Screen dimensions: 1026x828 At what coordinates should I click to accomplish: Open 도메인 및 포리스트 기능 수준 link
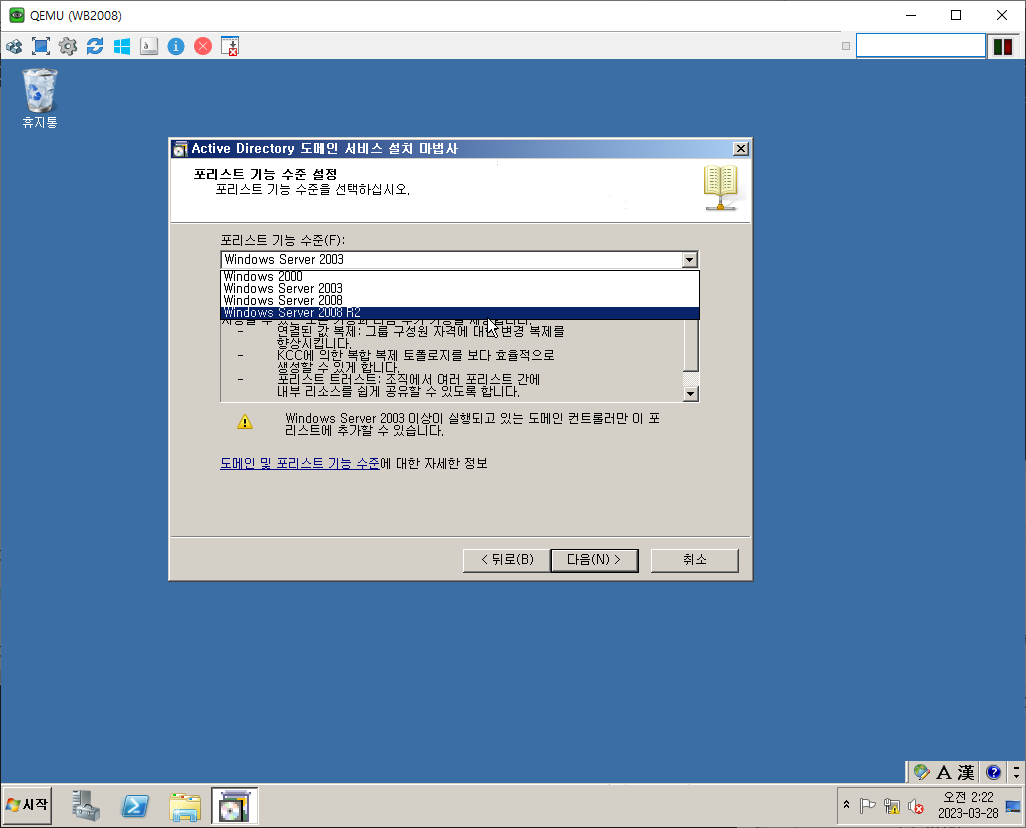click(300, 463)
